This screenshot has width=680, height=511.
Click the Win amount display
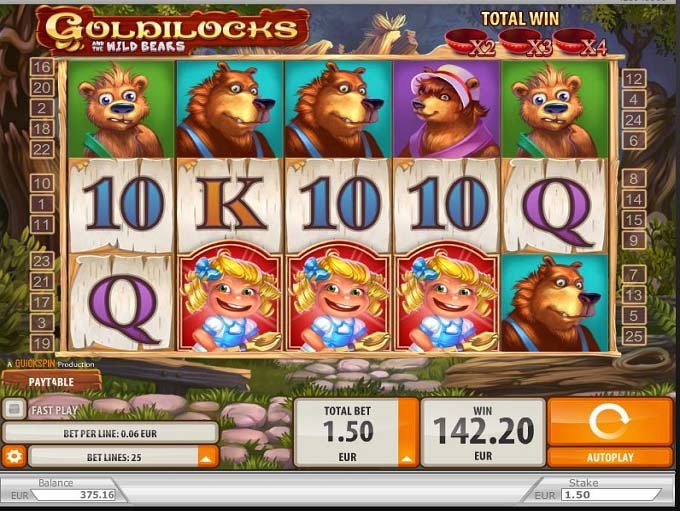point(483,433)
